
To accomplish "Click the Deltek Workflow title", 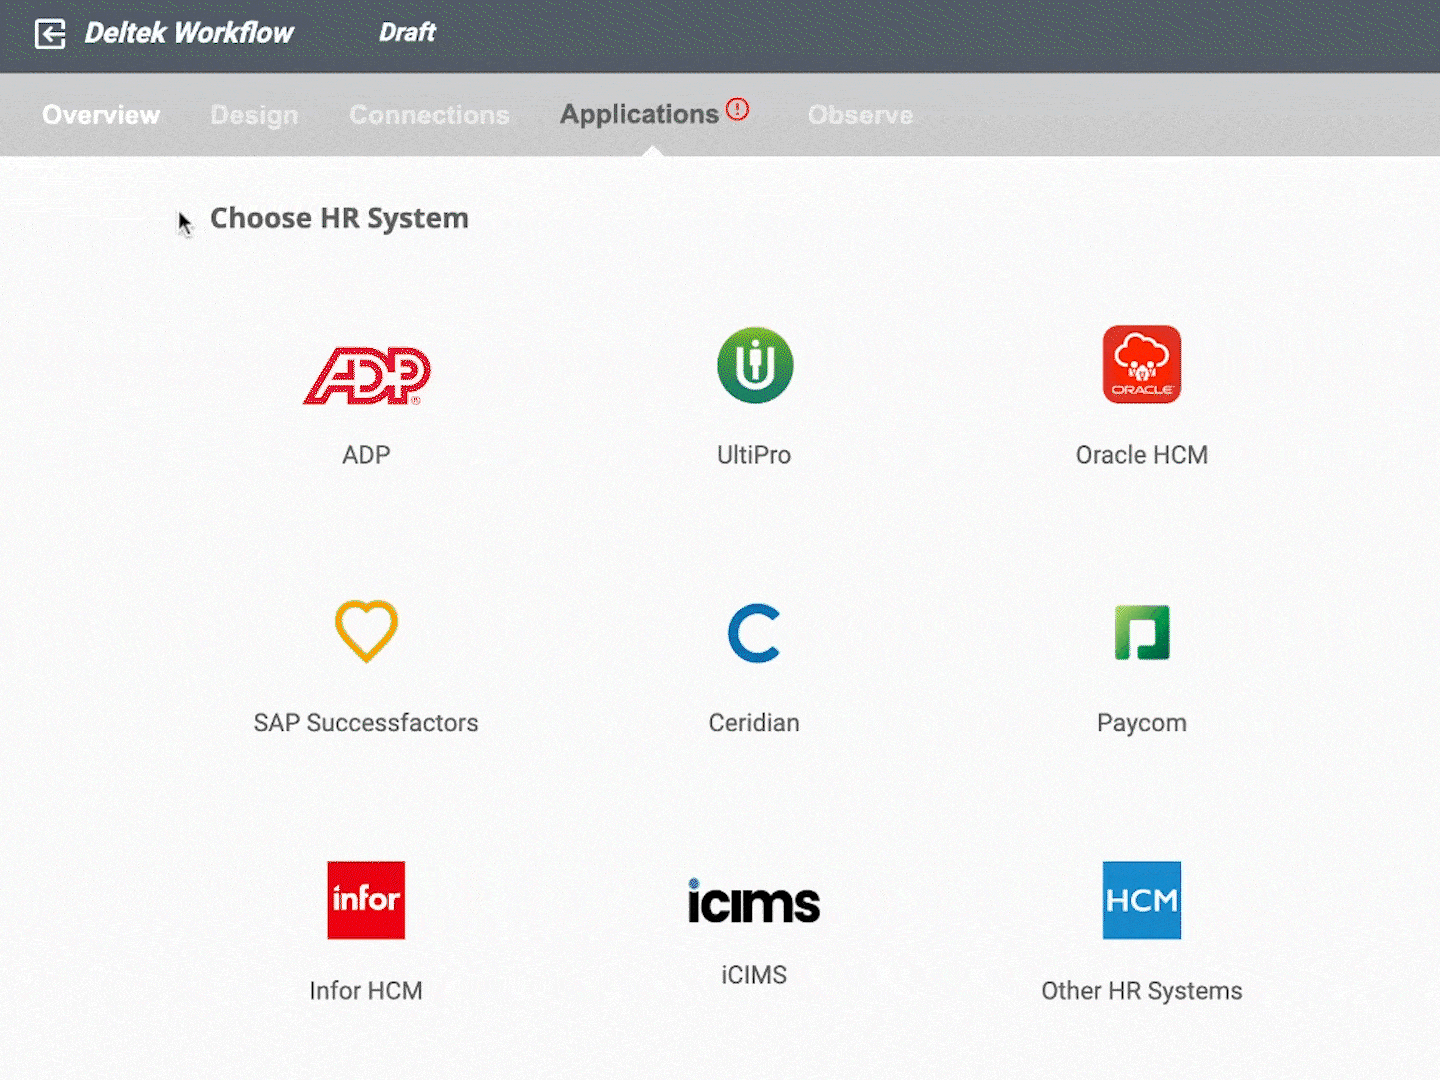I will click(189, 33).
